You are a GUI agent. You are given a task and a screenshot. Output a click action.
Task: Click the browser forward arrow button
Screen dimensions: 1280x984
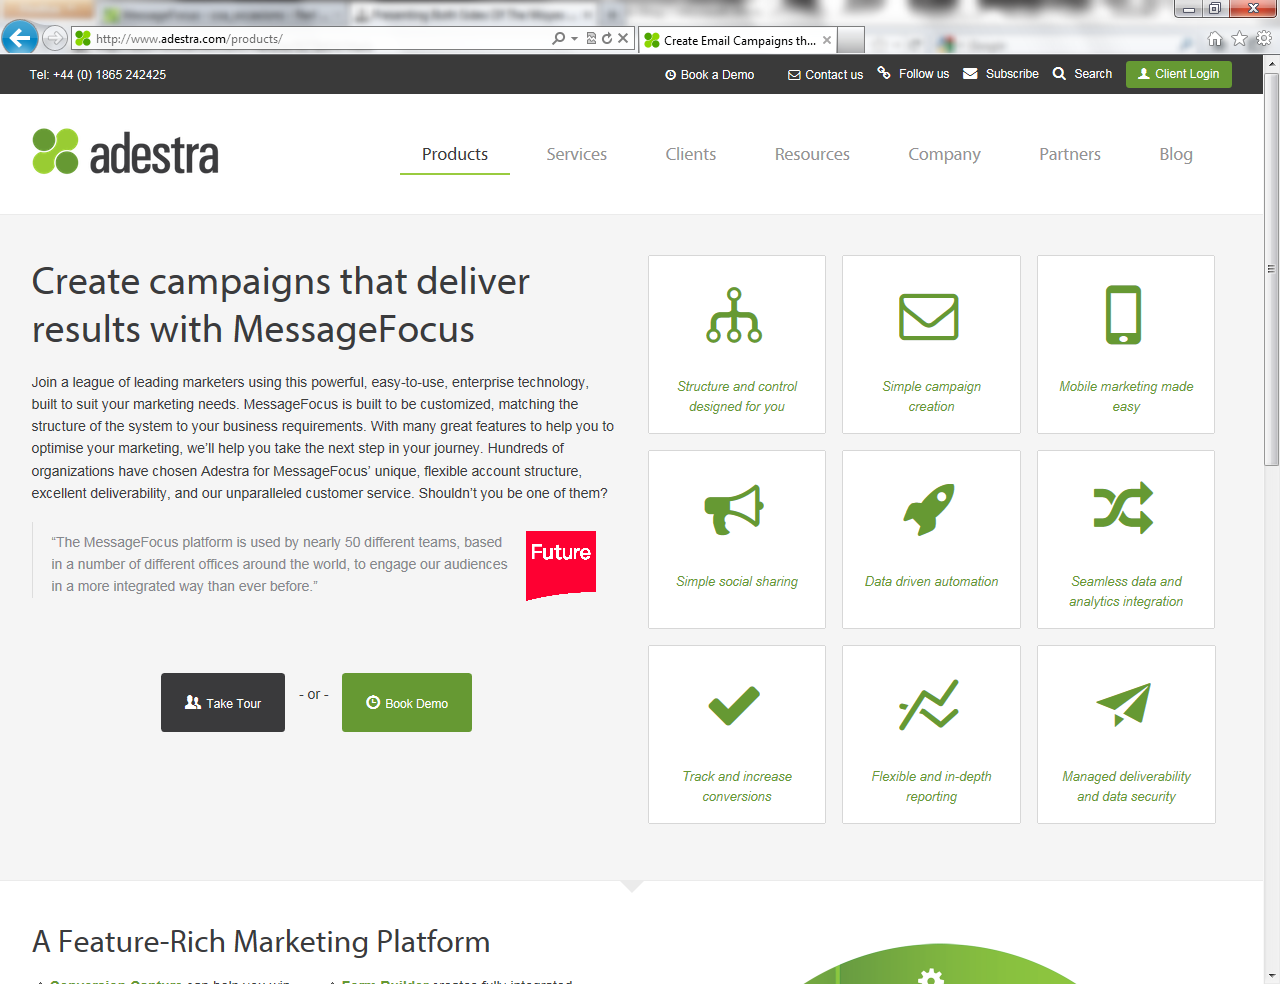point(55,39)
